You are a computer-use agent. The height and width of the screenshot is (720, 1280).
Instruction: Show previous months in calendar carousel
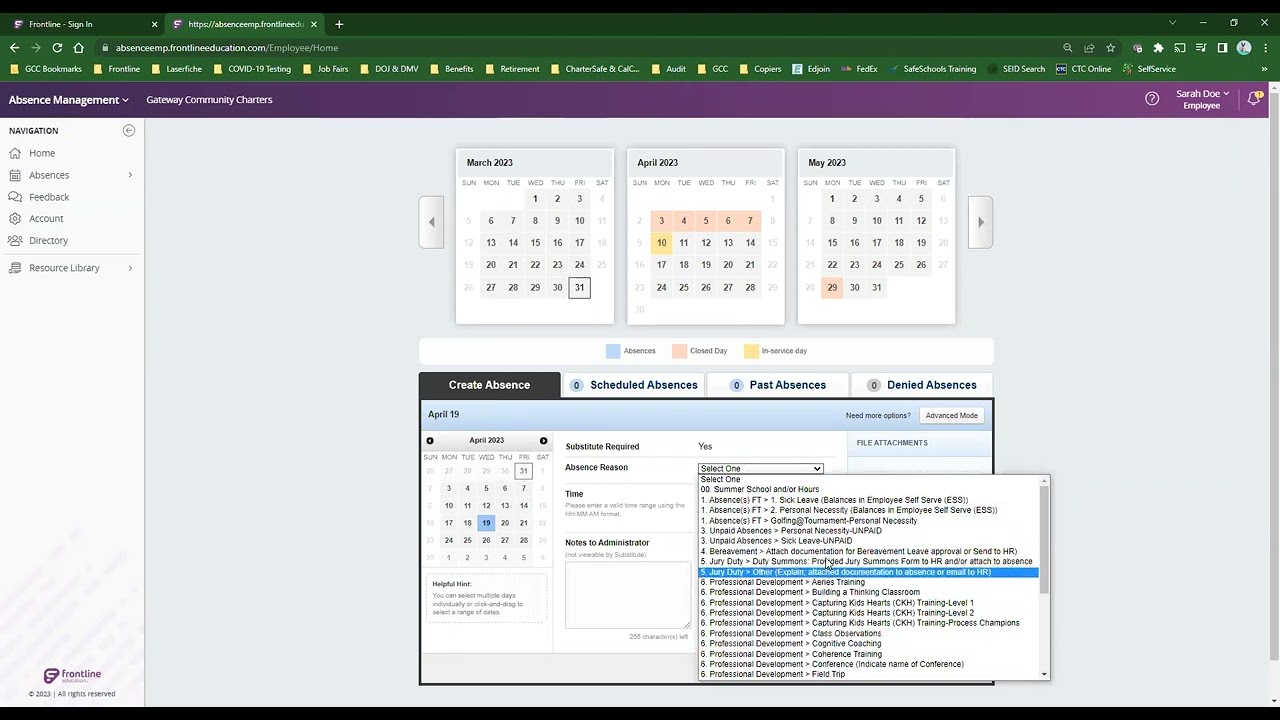click(431, 222)
